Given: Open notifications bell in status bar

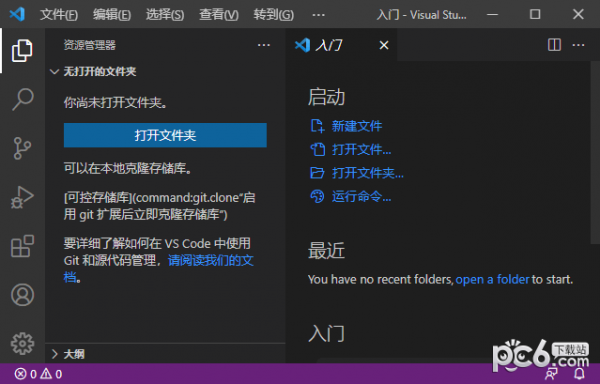Looking at the screenshot, I should [579, 373].
